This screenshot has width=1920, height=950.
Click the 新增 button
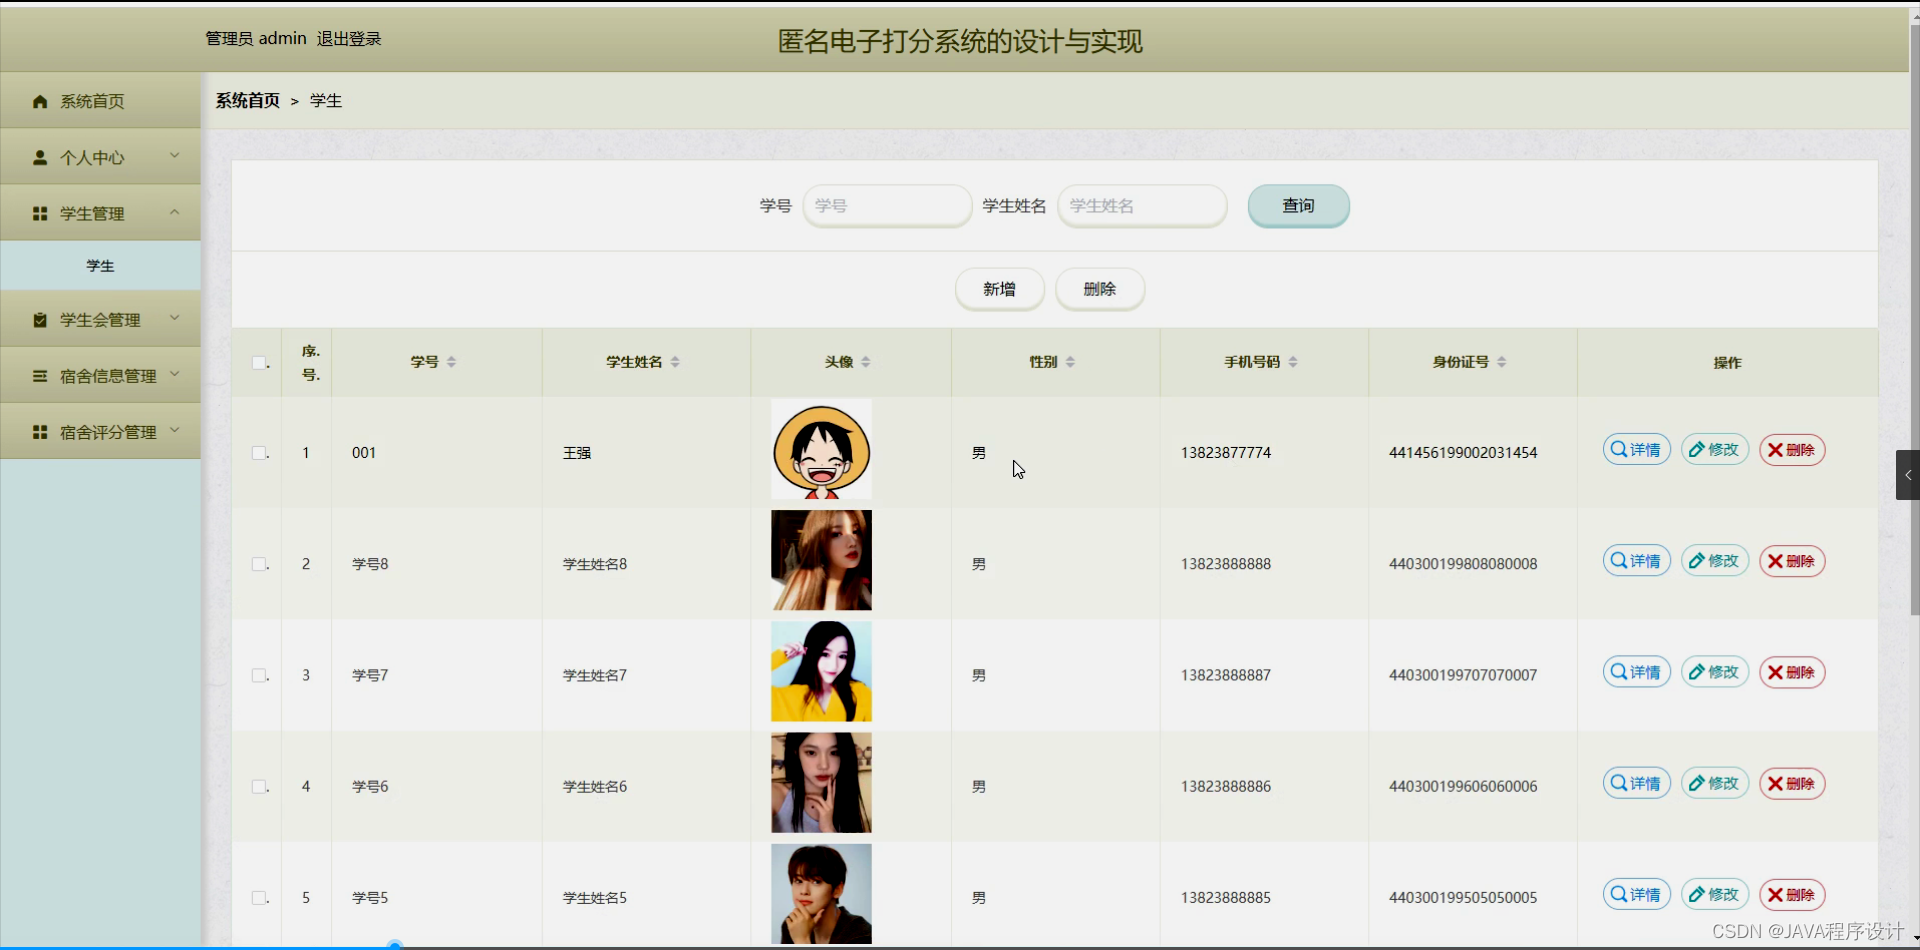pyautogui.click(x=999, y=289)
